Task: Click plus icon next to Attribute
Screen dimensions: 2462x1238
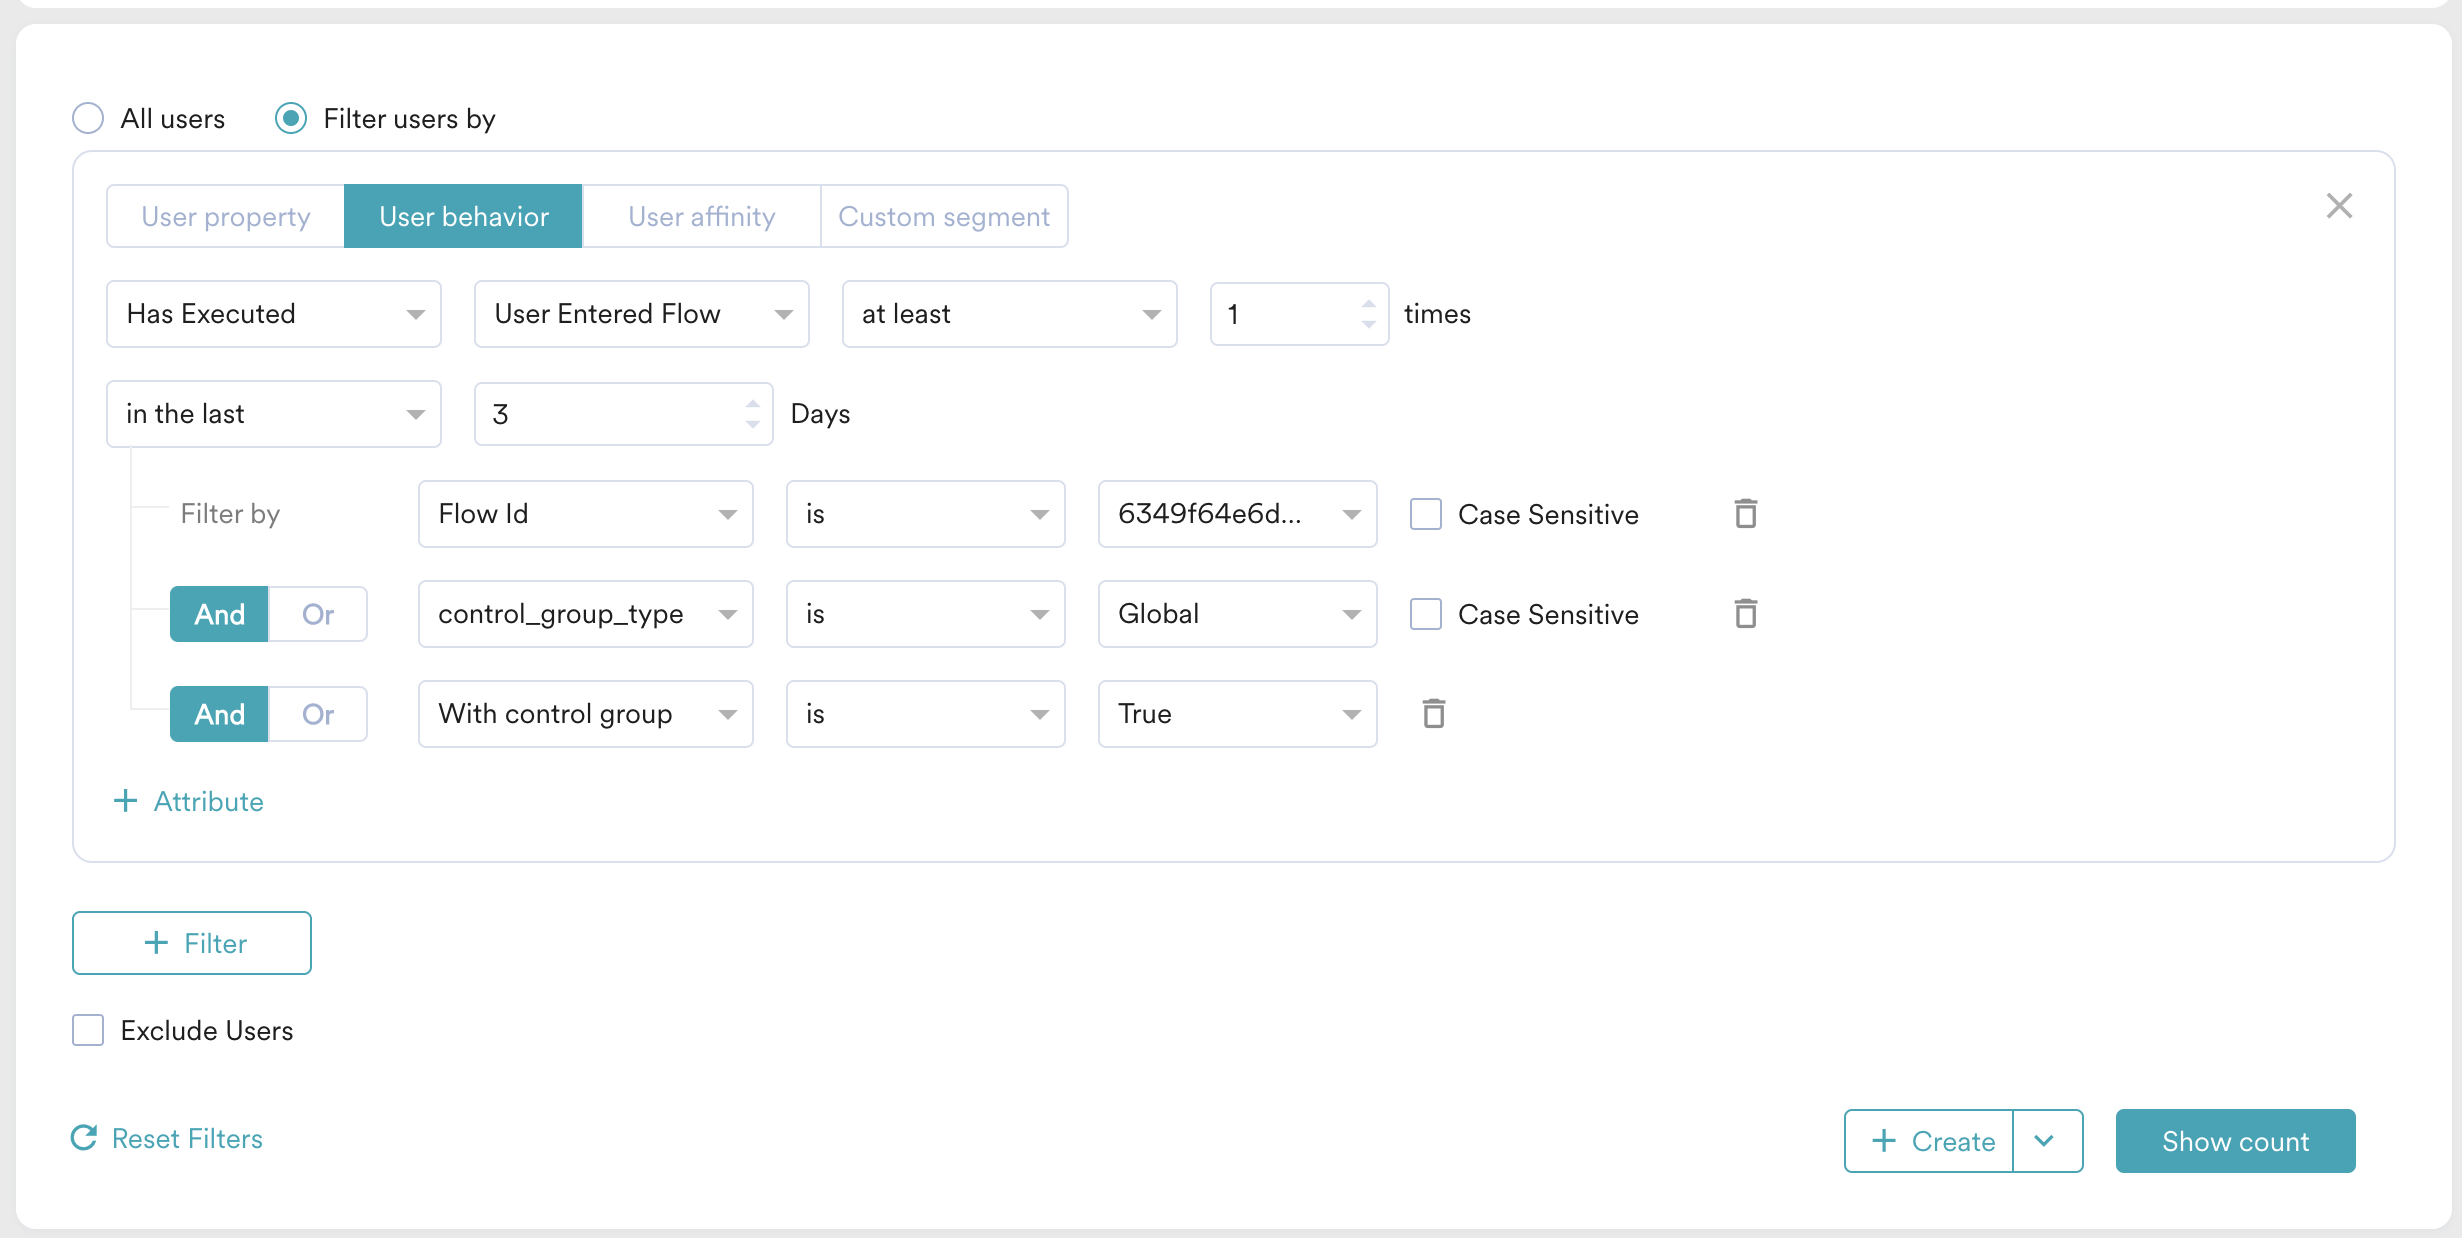Action: click(125, 801)
